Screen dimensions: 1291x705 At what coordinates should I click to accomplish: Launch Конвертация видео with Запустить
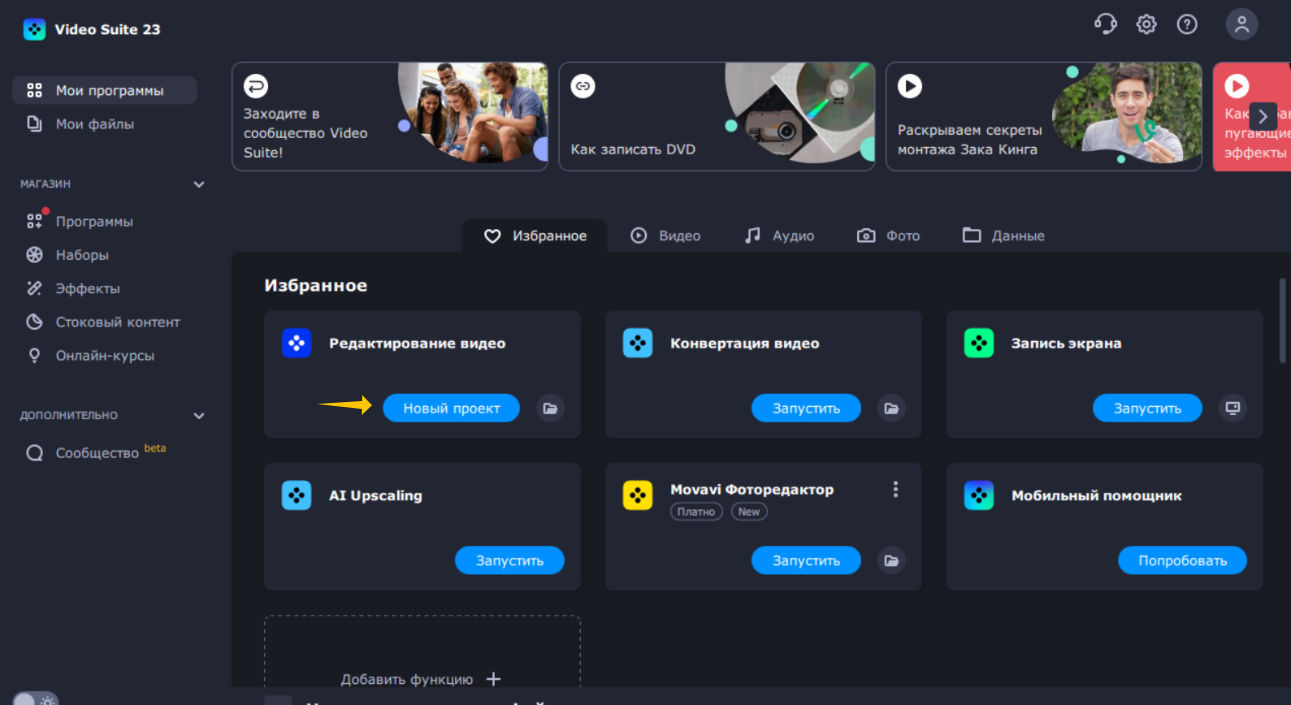coord(806,408)
